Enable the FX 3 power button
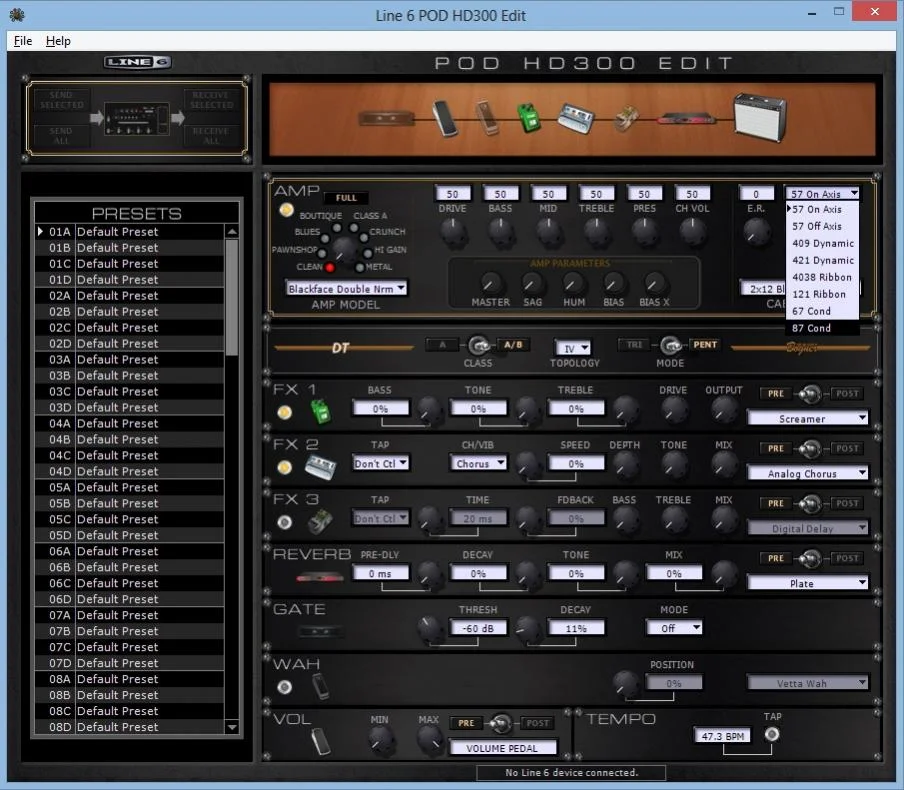 click(285, 522)
